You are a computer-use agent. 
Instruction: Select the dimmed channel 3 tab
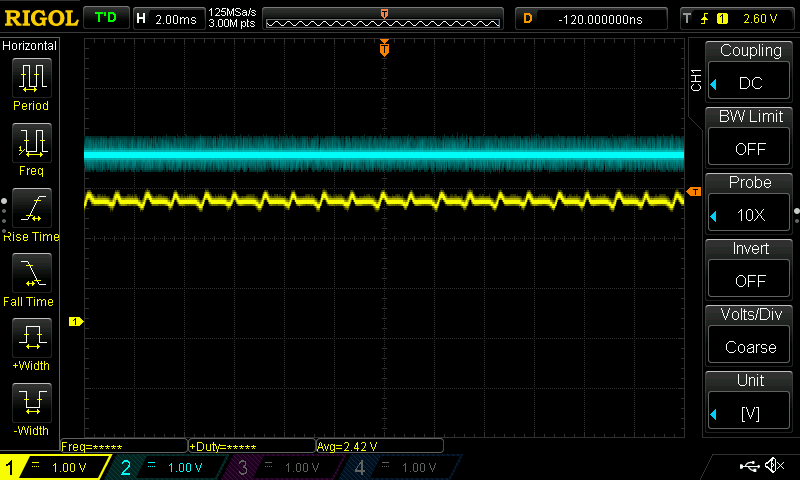coord(286,467)
